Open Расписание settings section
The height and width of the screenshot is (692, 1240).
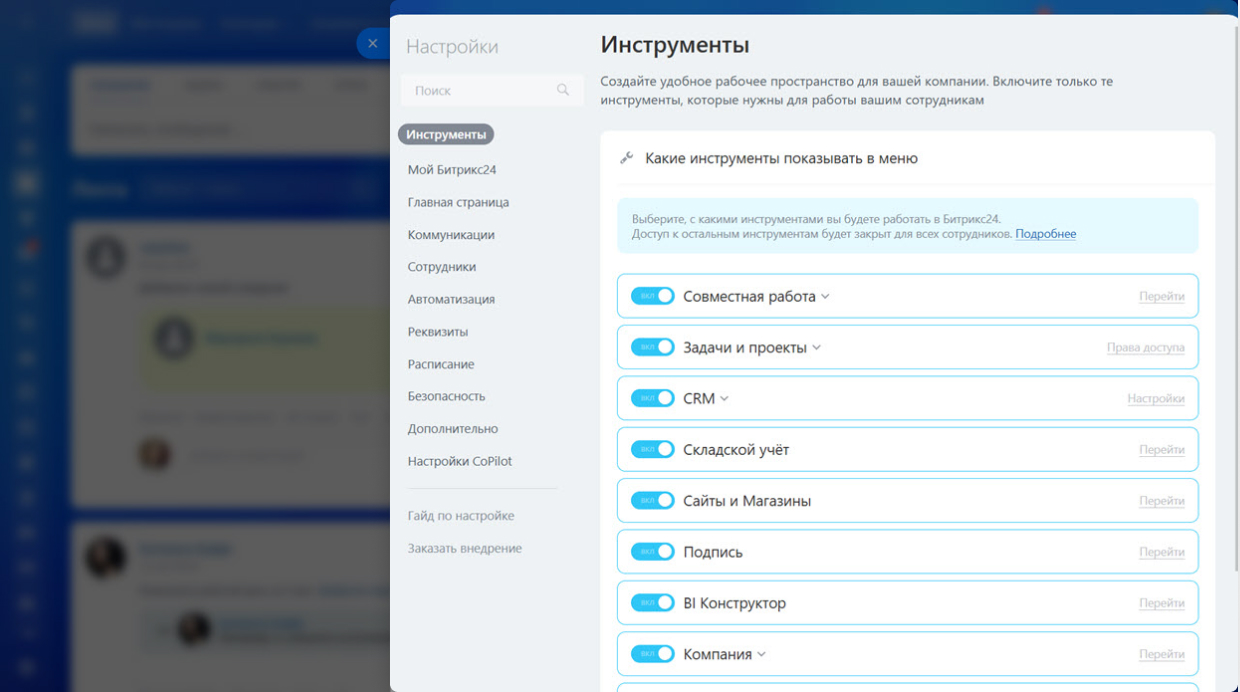pos(441,364)
